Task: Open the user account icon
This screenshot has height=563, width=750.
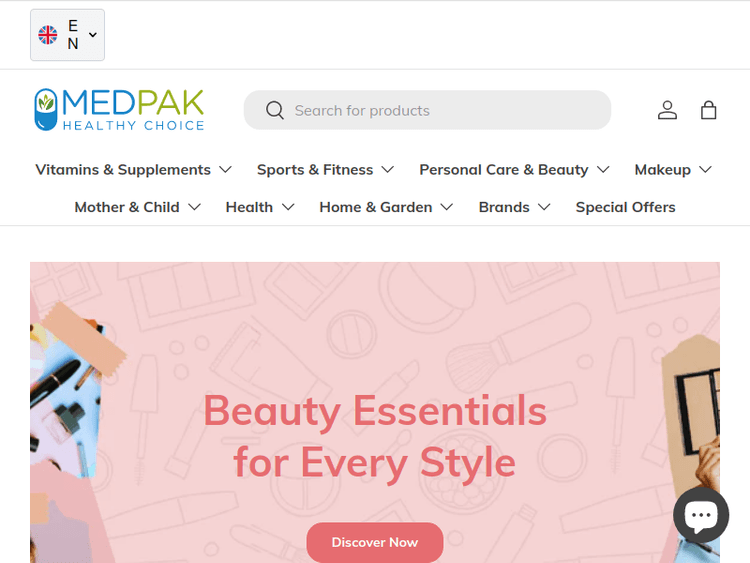Action: point(667,110)
